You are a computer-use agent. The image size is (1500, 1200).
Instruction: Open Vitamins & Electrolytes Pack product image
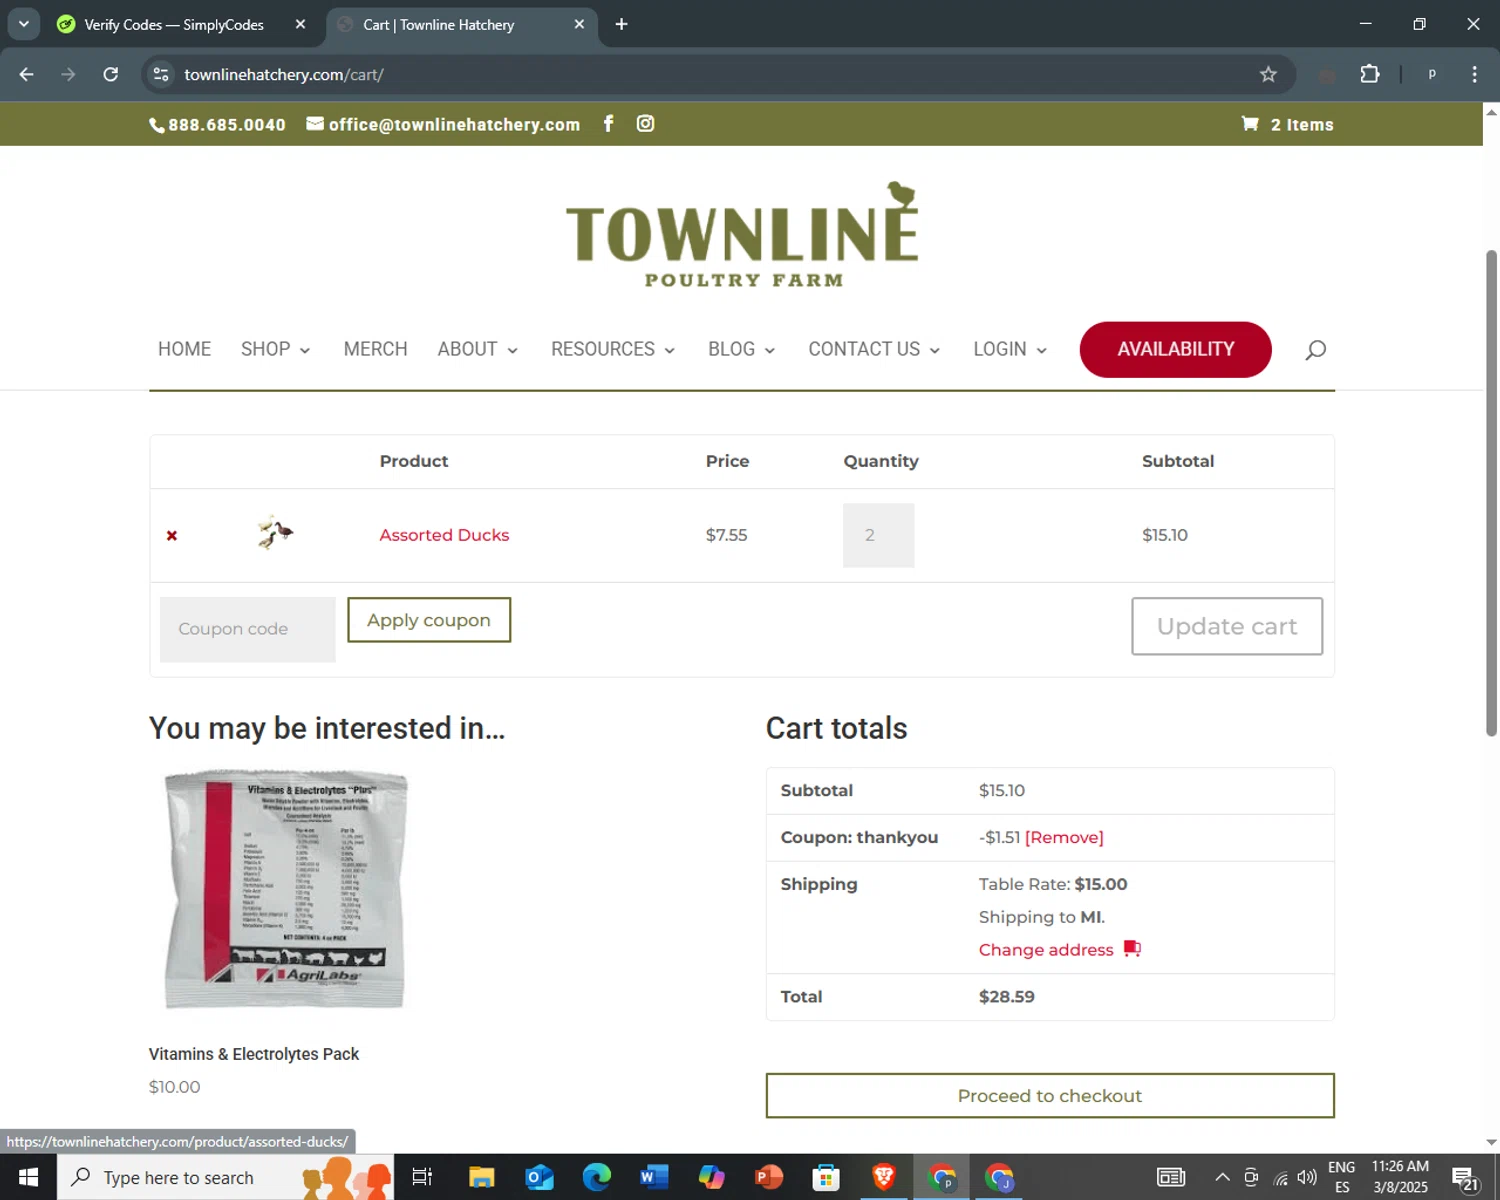click(286, 889)
